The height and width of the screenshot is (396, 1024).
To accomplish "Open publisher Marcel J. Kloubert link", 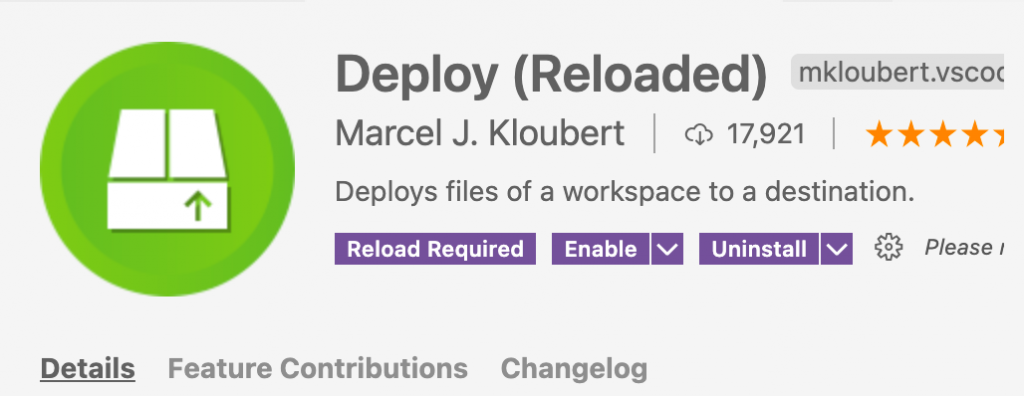I will (480, 134).
